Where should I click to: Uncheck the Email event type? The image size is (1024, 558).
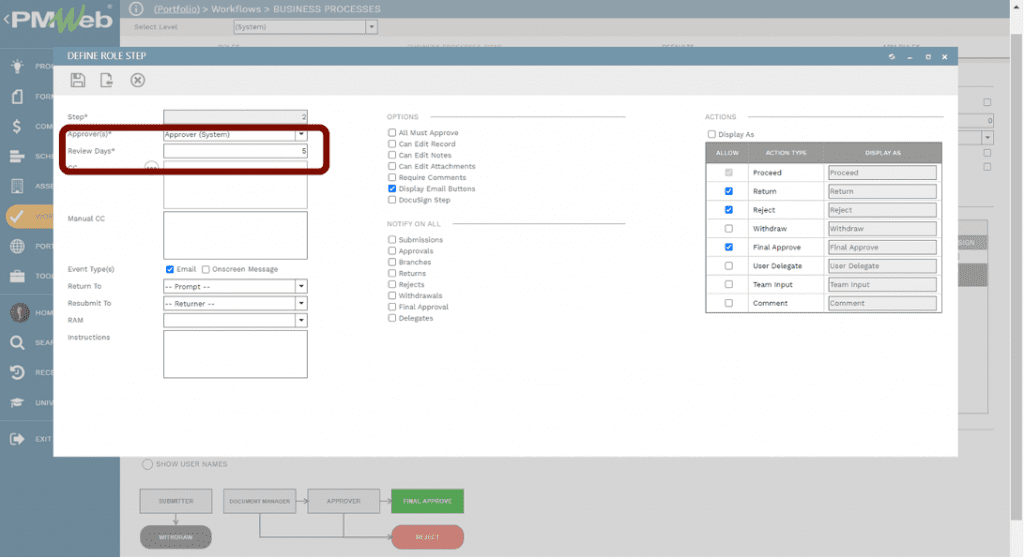click(x=170, y=269)
